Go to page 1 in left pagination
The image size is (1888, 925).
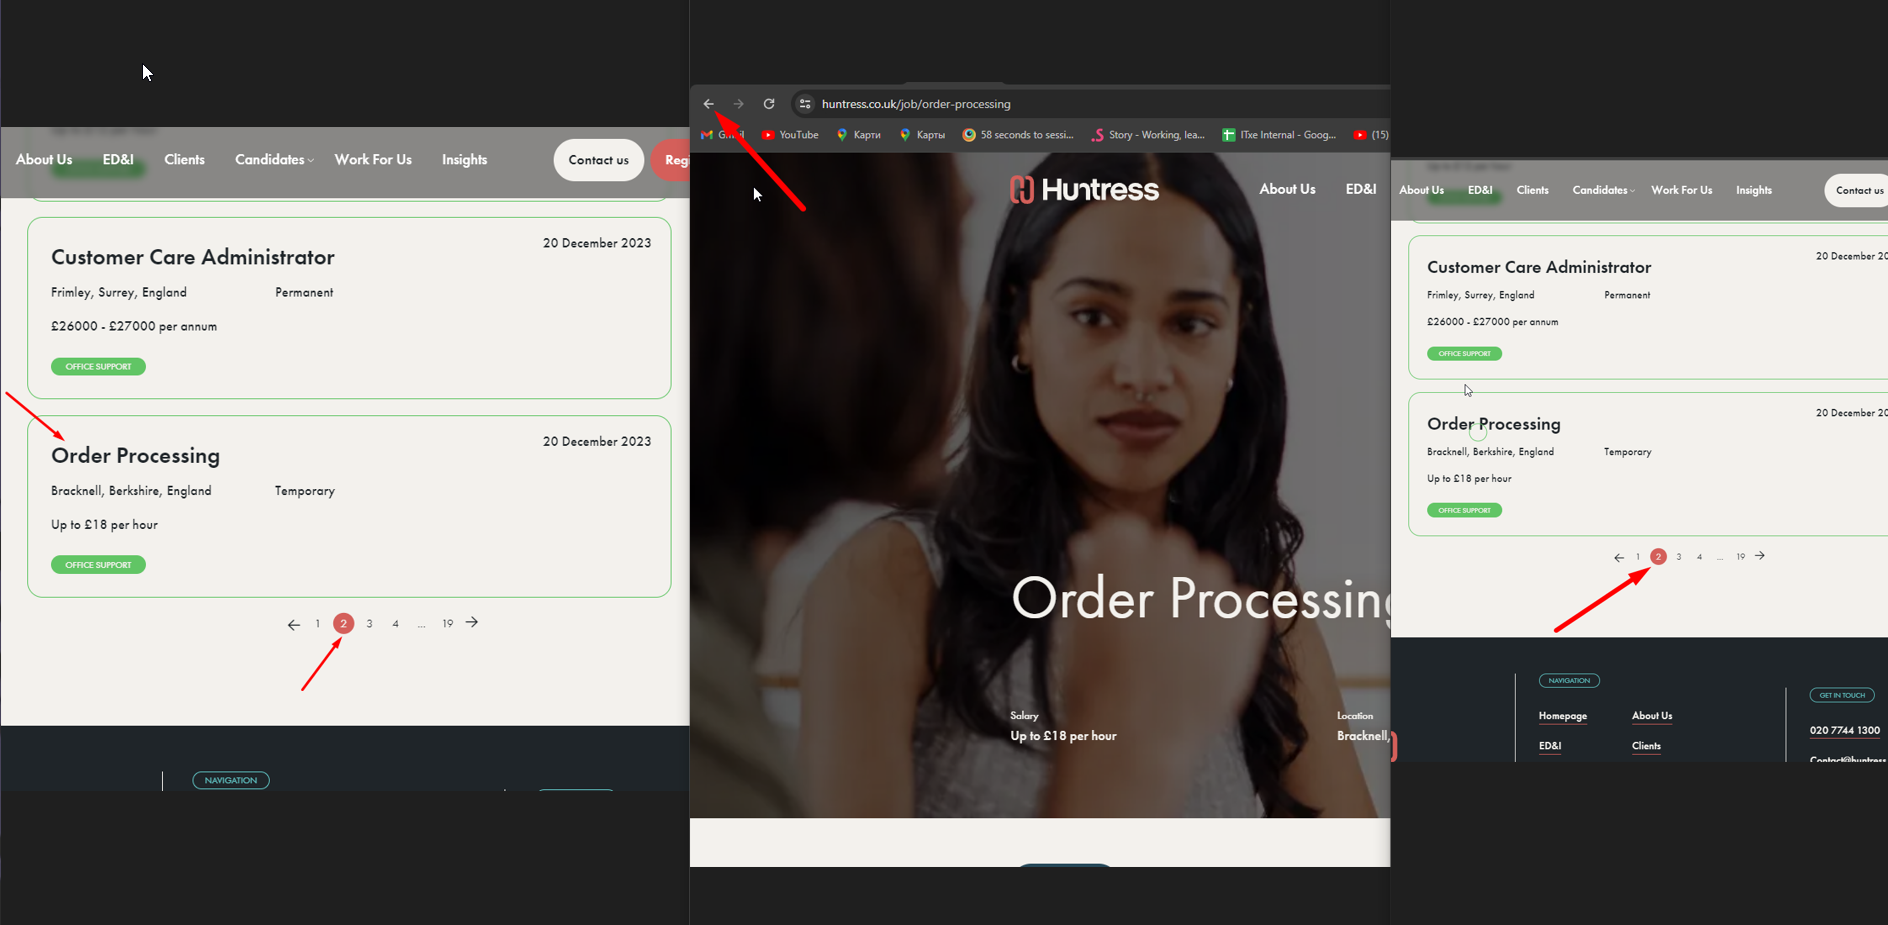click(318, 624)
